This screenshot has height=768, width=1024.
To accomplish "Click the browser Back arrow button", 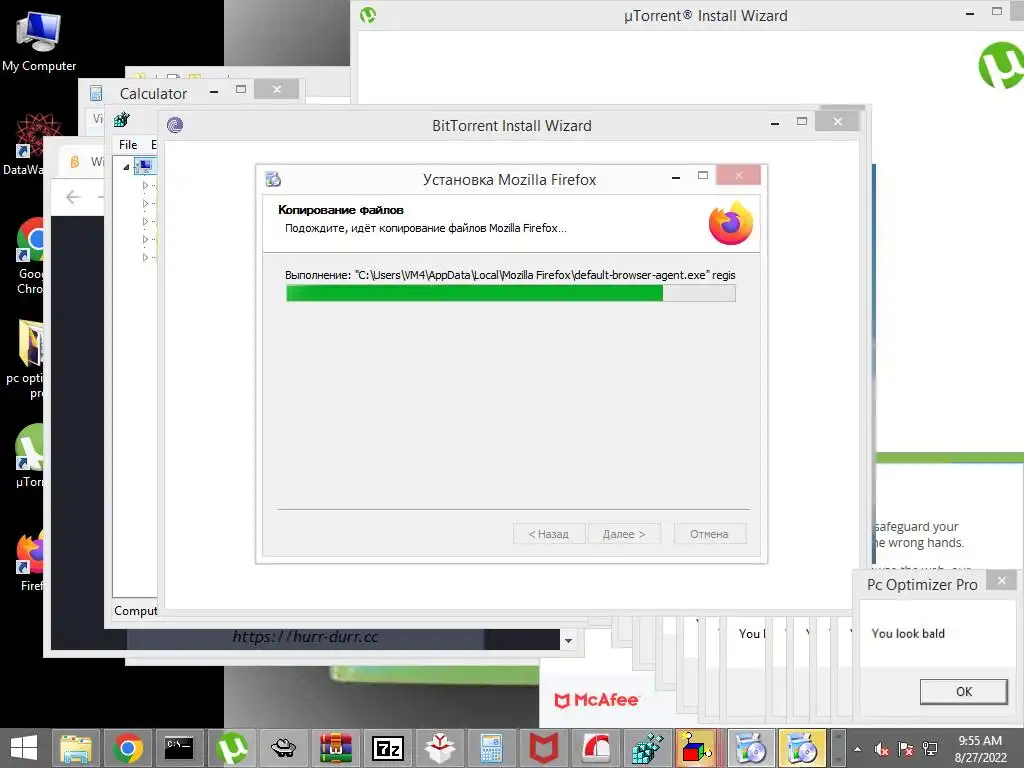I will (73, 197).
